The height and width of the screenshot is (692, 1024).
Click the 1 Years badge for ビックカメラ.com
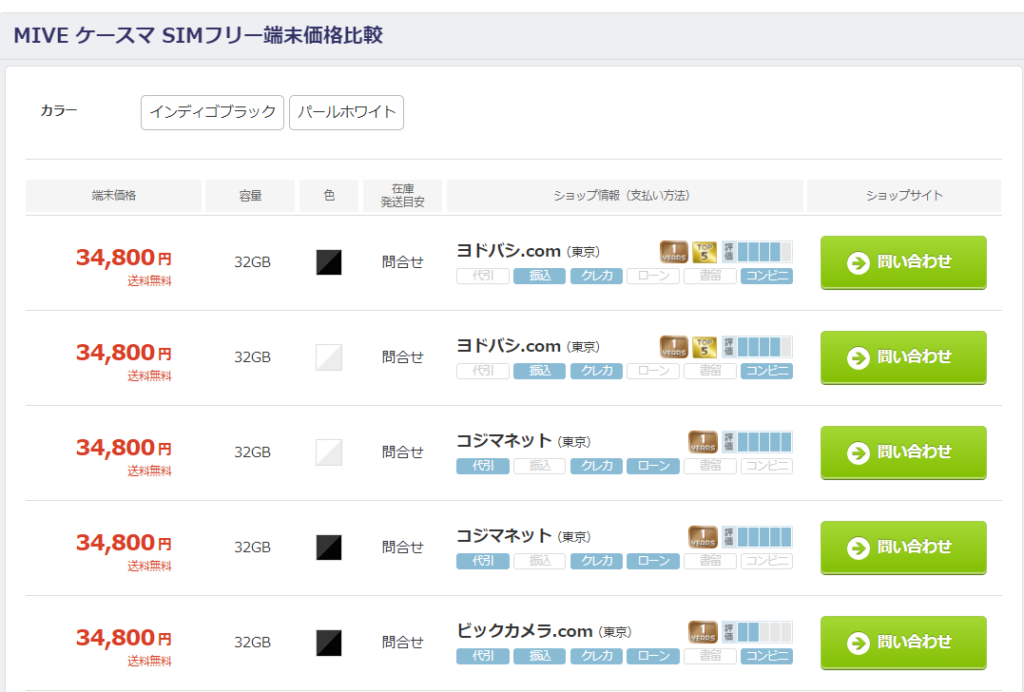[x=703, y=632]
